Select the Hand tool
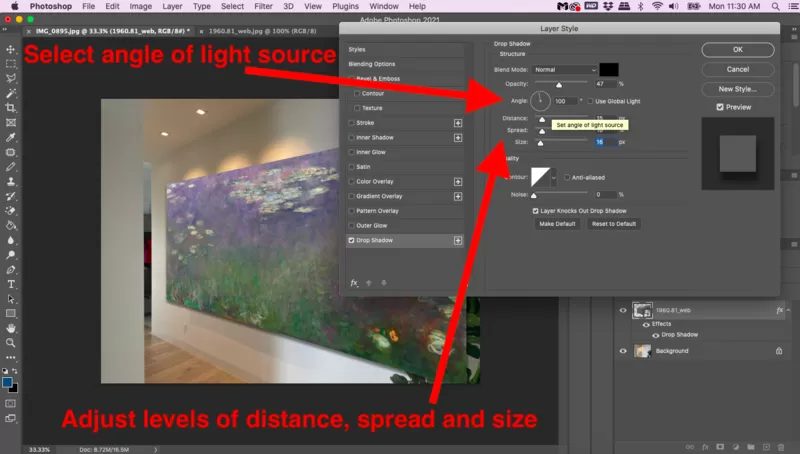The width and height of the screenshot is (800, 454). [11, 329]
